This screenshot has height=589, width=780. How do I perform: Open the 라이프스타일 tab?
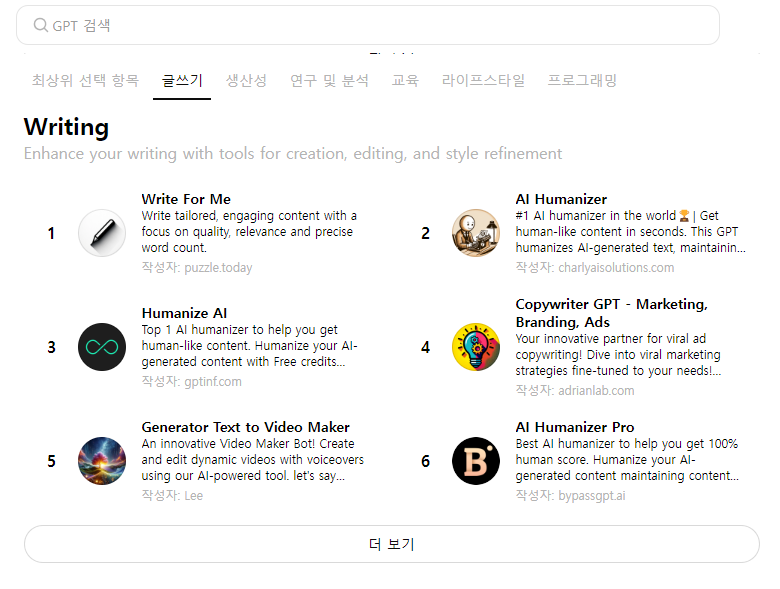click(x=483, y=80)
